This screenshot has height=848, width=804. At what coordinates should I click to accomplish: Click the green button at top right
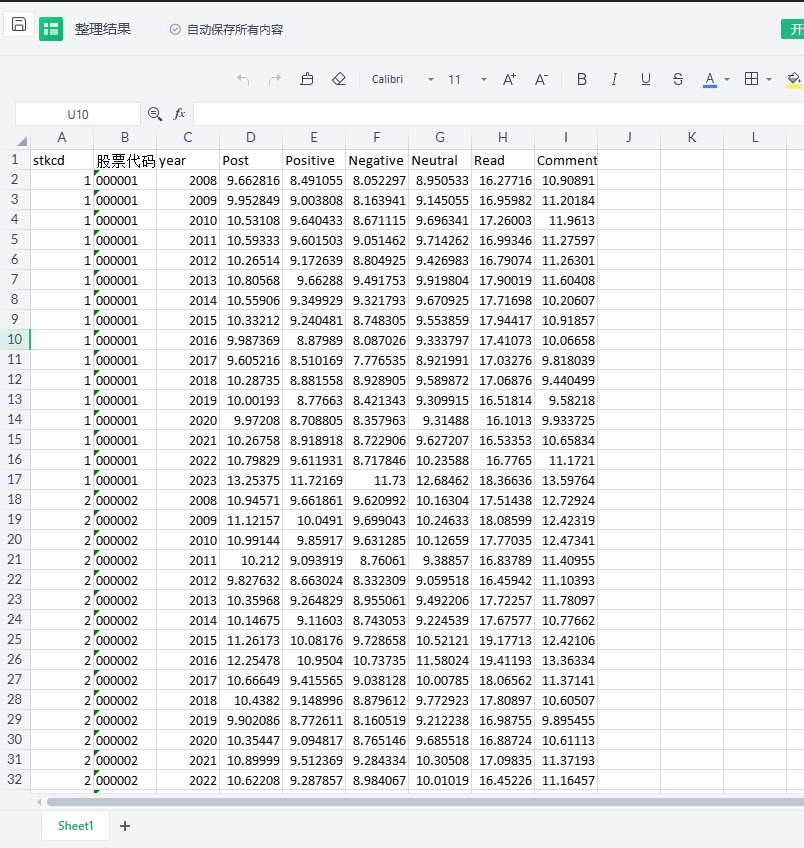tap(792, 29)
